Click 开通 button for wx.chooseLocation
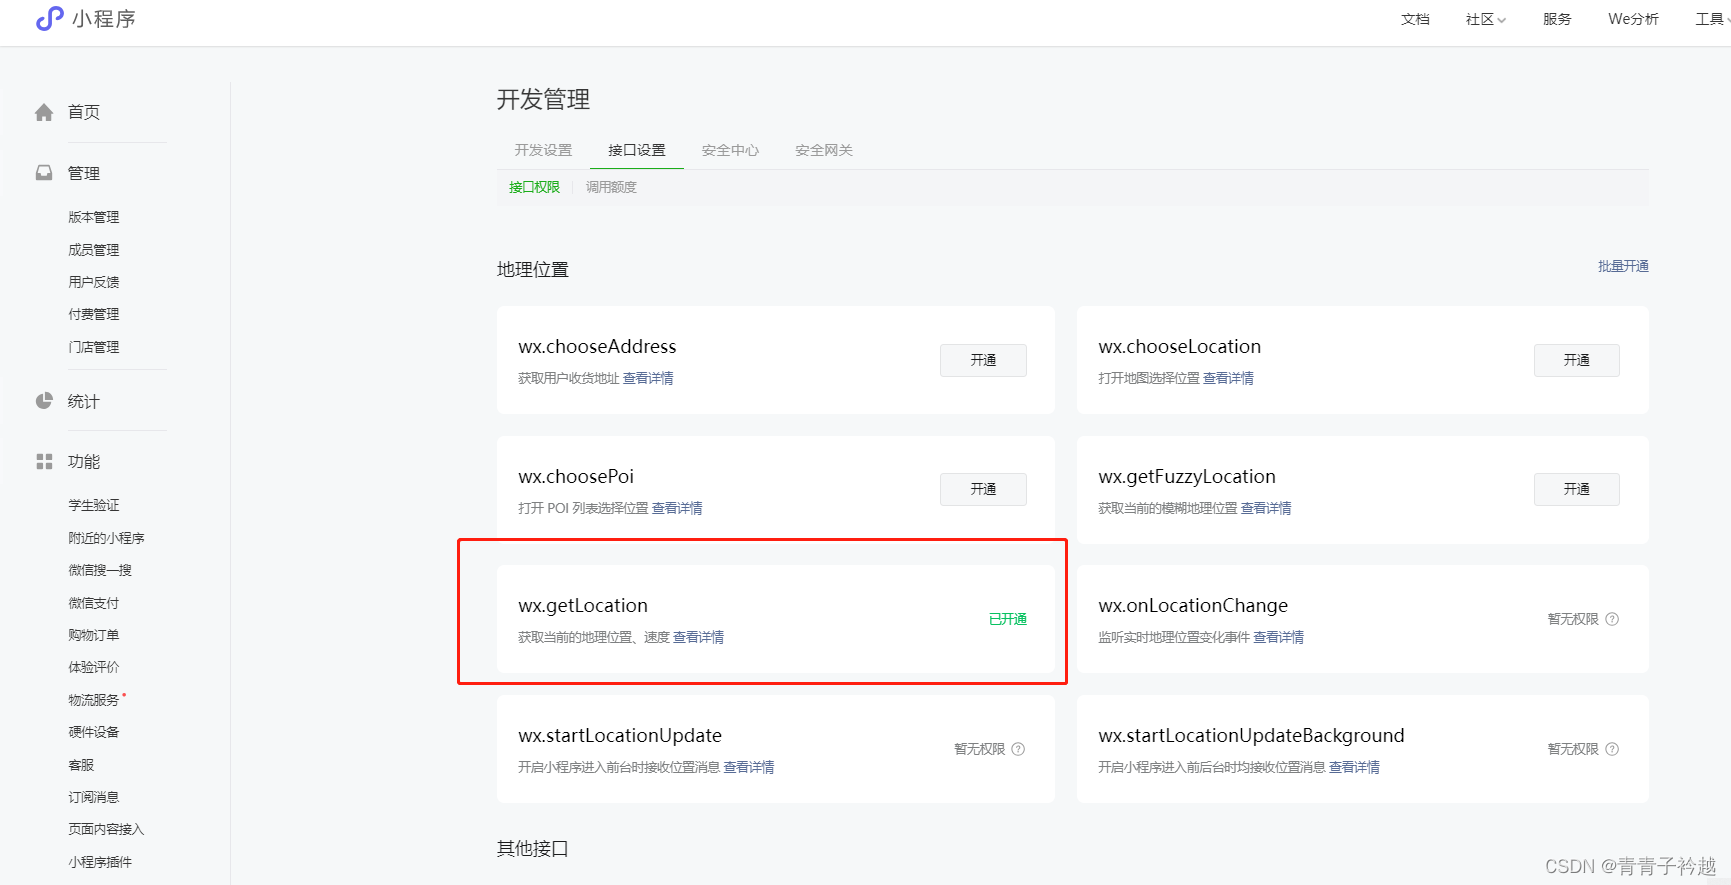 coord(1577,360)
